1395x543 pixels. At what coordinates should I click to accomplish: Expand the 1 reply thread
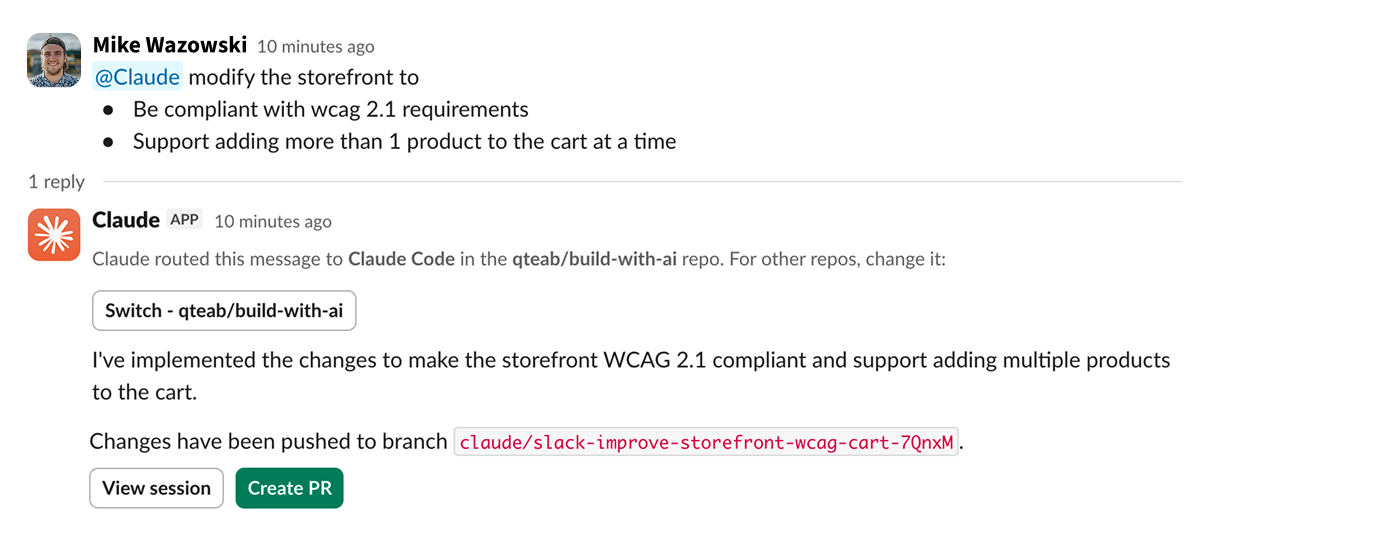pyautogui.click(x=56, y=181)
